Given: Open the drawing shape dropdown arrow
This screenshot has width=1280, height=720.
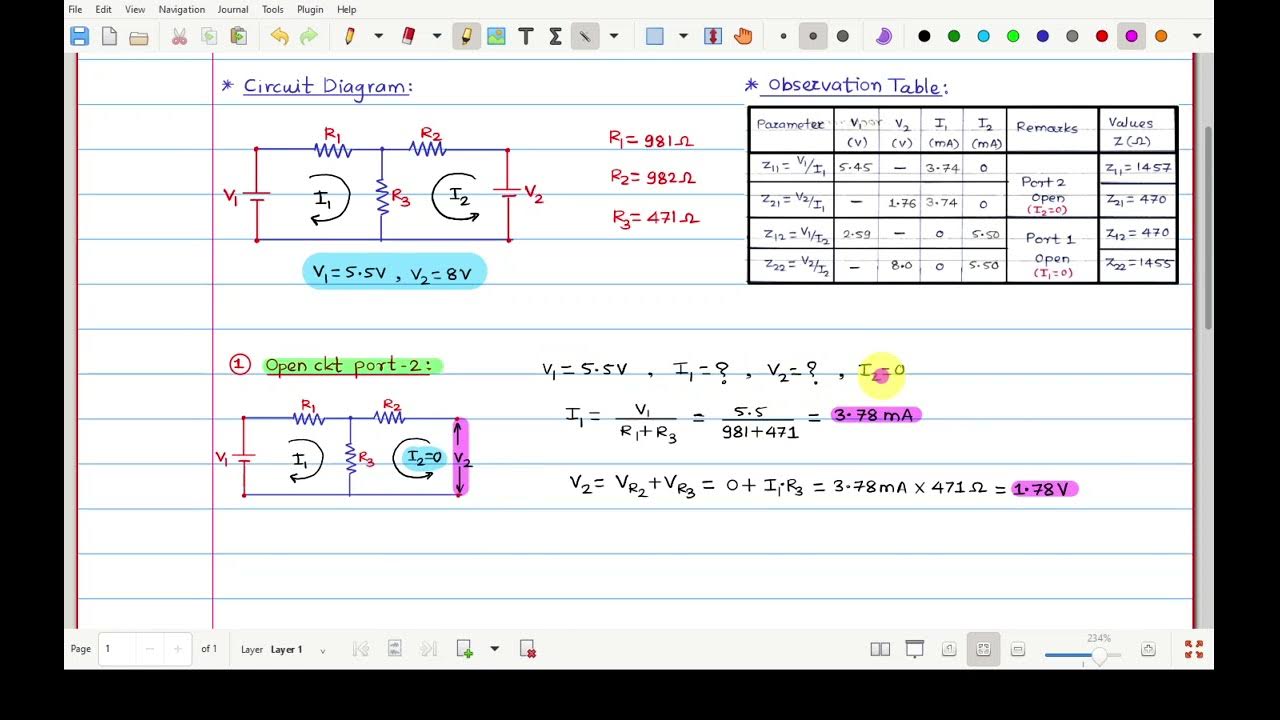Looking at the screenshot, I should click(x=614, y=37).
